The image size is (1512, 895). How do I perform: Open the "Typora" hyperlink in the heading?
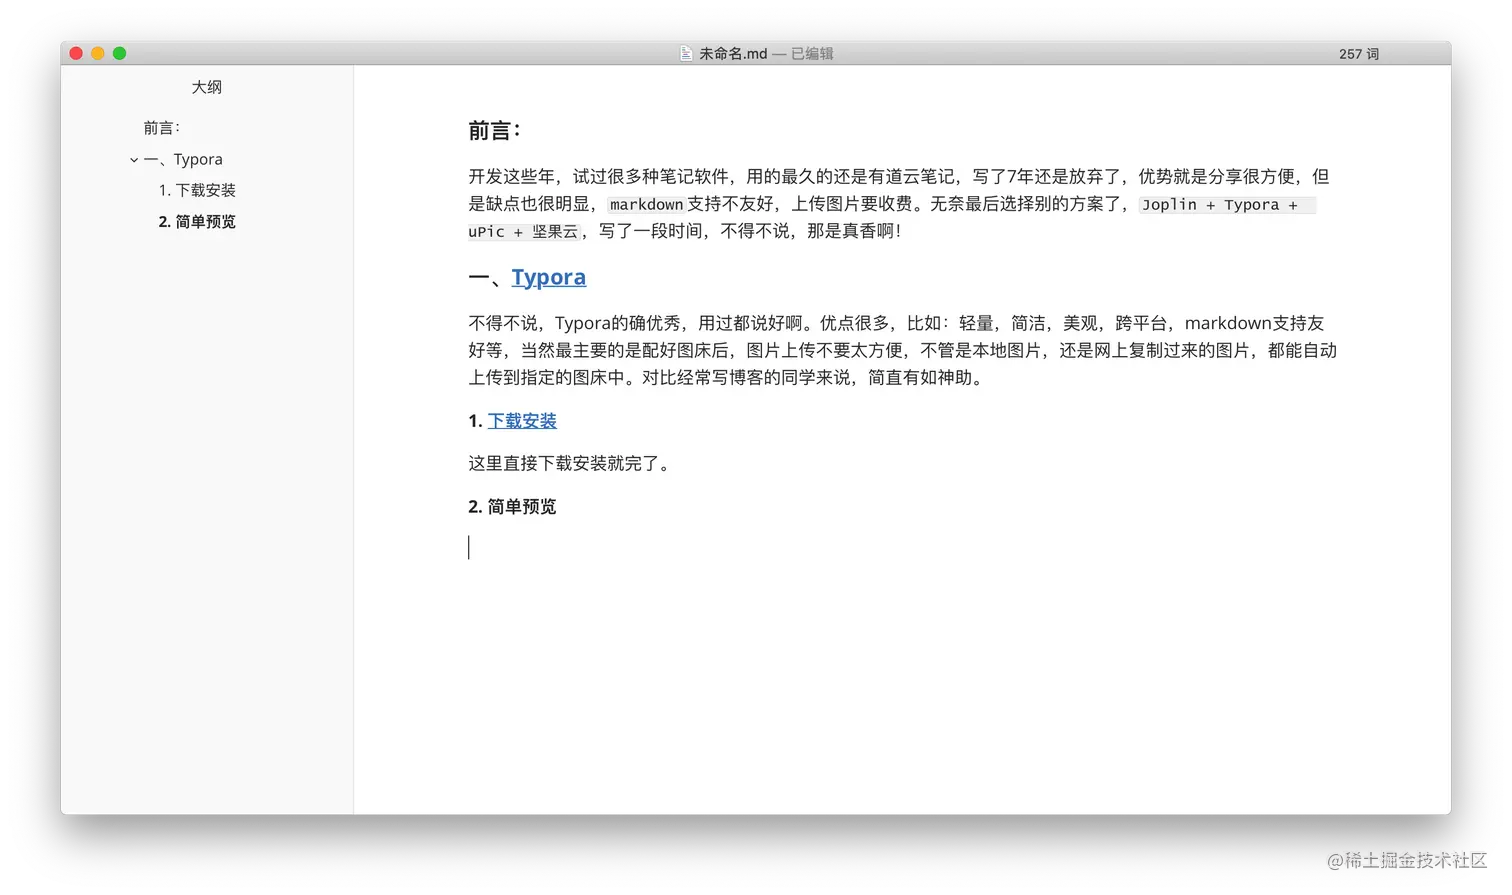[x=548, y=277]
